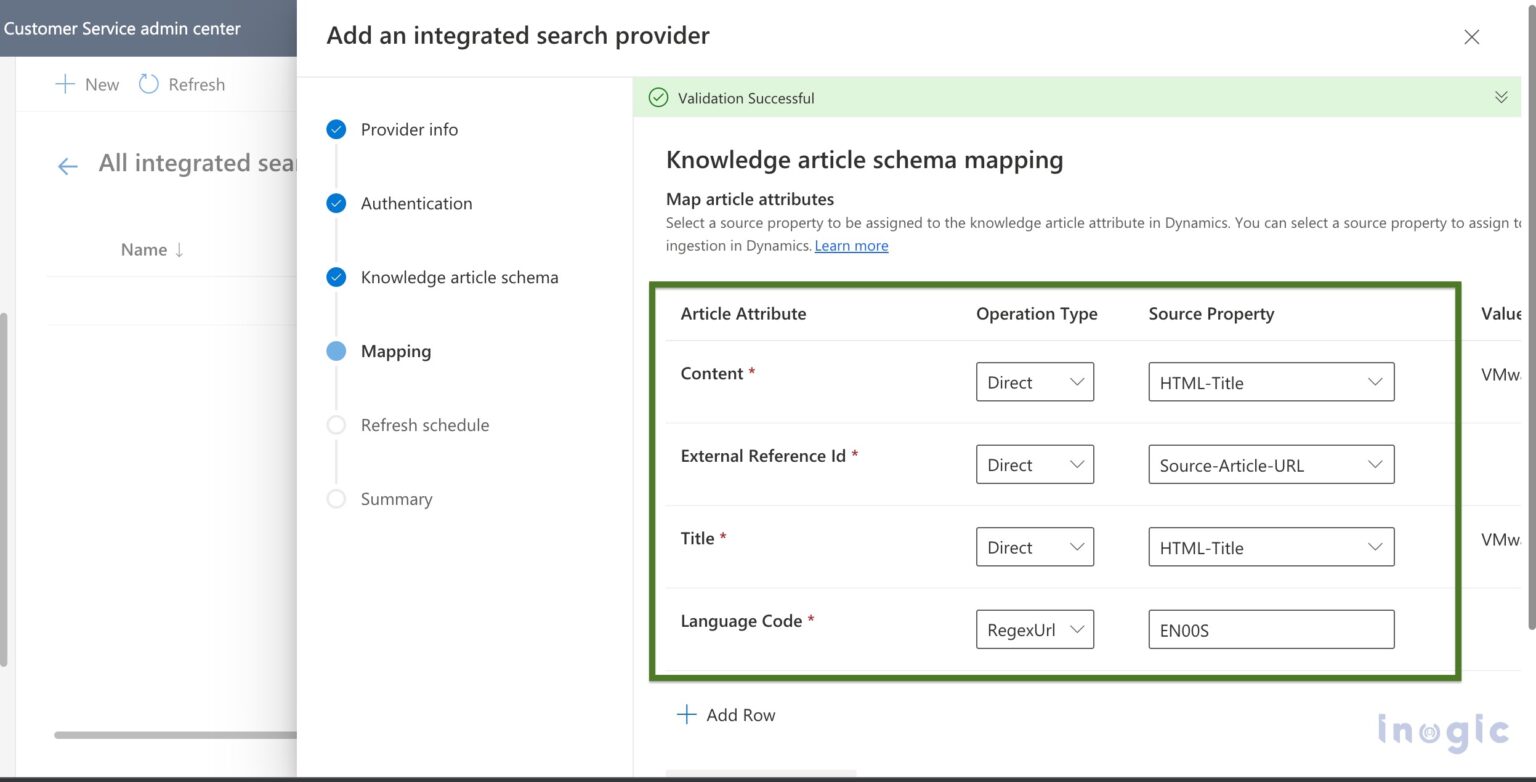Image resolution: width=1536 pixels, height=782 pixels.
Task: Navigate to the Knowledge article schema step
Action: (459, 277)
